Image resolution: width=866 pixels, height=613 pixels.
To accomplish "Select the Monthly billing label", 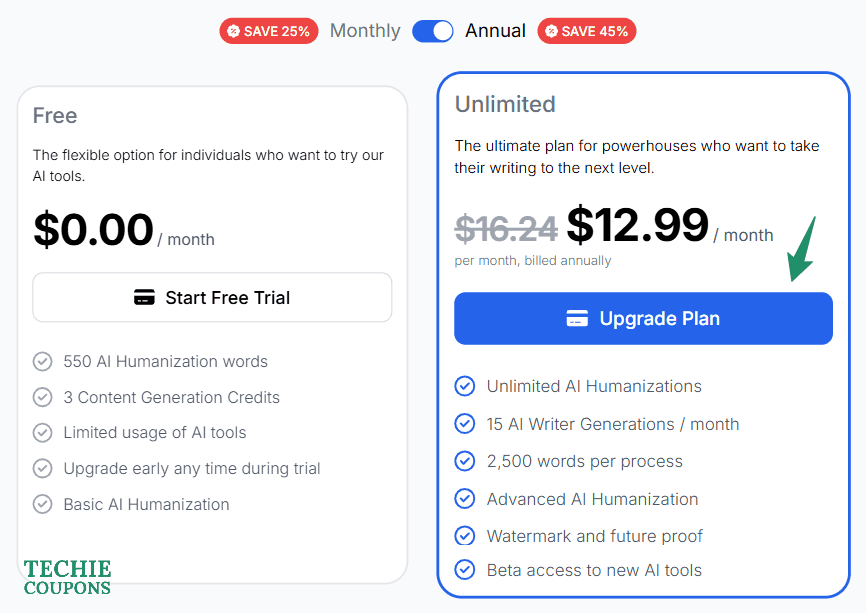I will pyautogui.click(x=365, y=31).
